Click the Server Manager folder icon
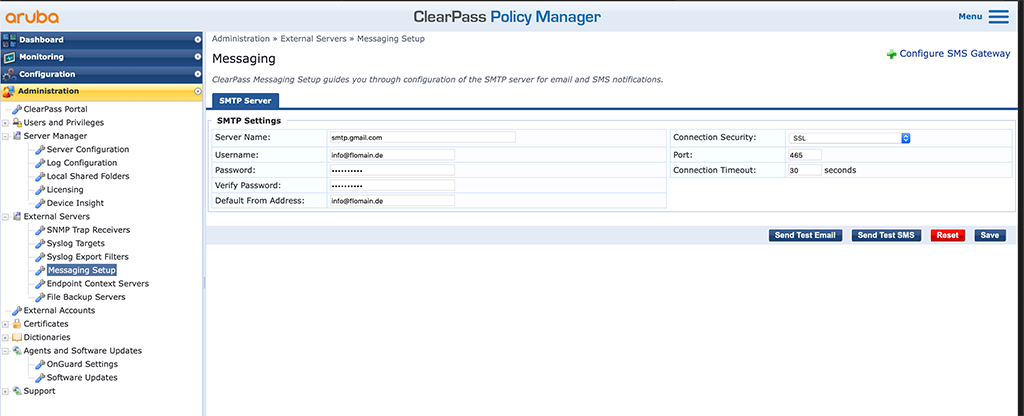The width and height of the screenshot is (1024, 416). [x=17, y=136]
